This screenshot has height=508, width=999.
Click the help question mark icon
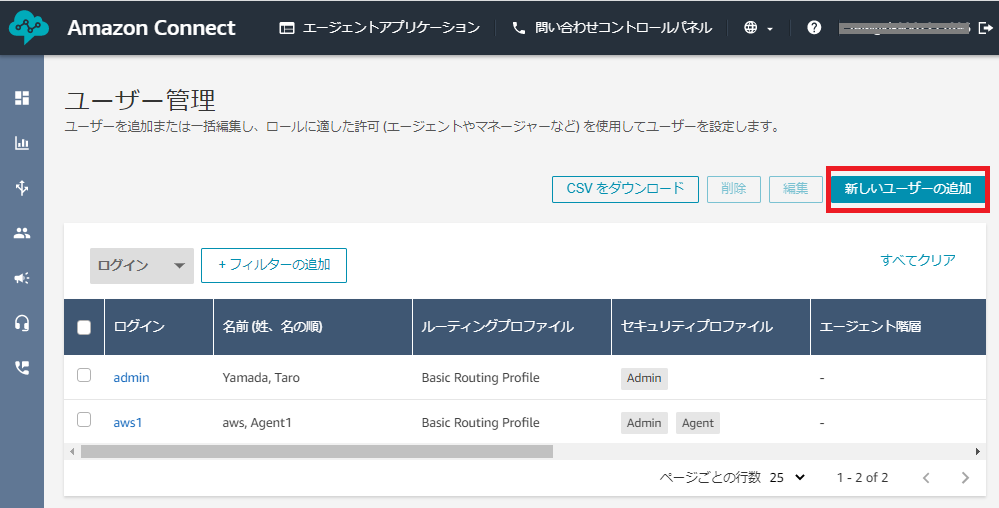(x=814, y=27)
